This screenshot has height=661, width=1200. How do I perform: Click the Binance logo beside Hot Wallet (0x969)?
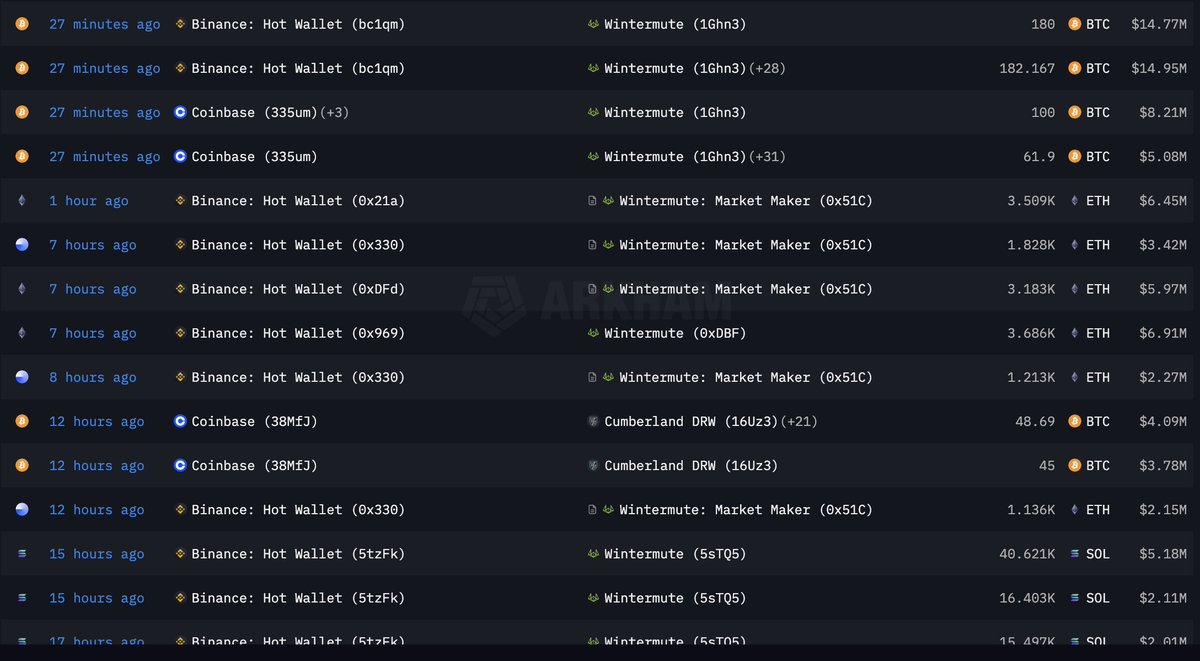[180, 333]
